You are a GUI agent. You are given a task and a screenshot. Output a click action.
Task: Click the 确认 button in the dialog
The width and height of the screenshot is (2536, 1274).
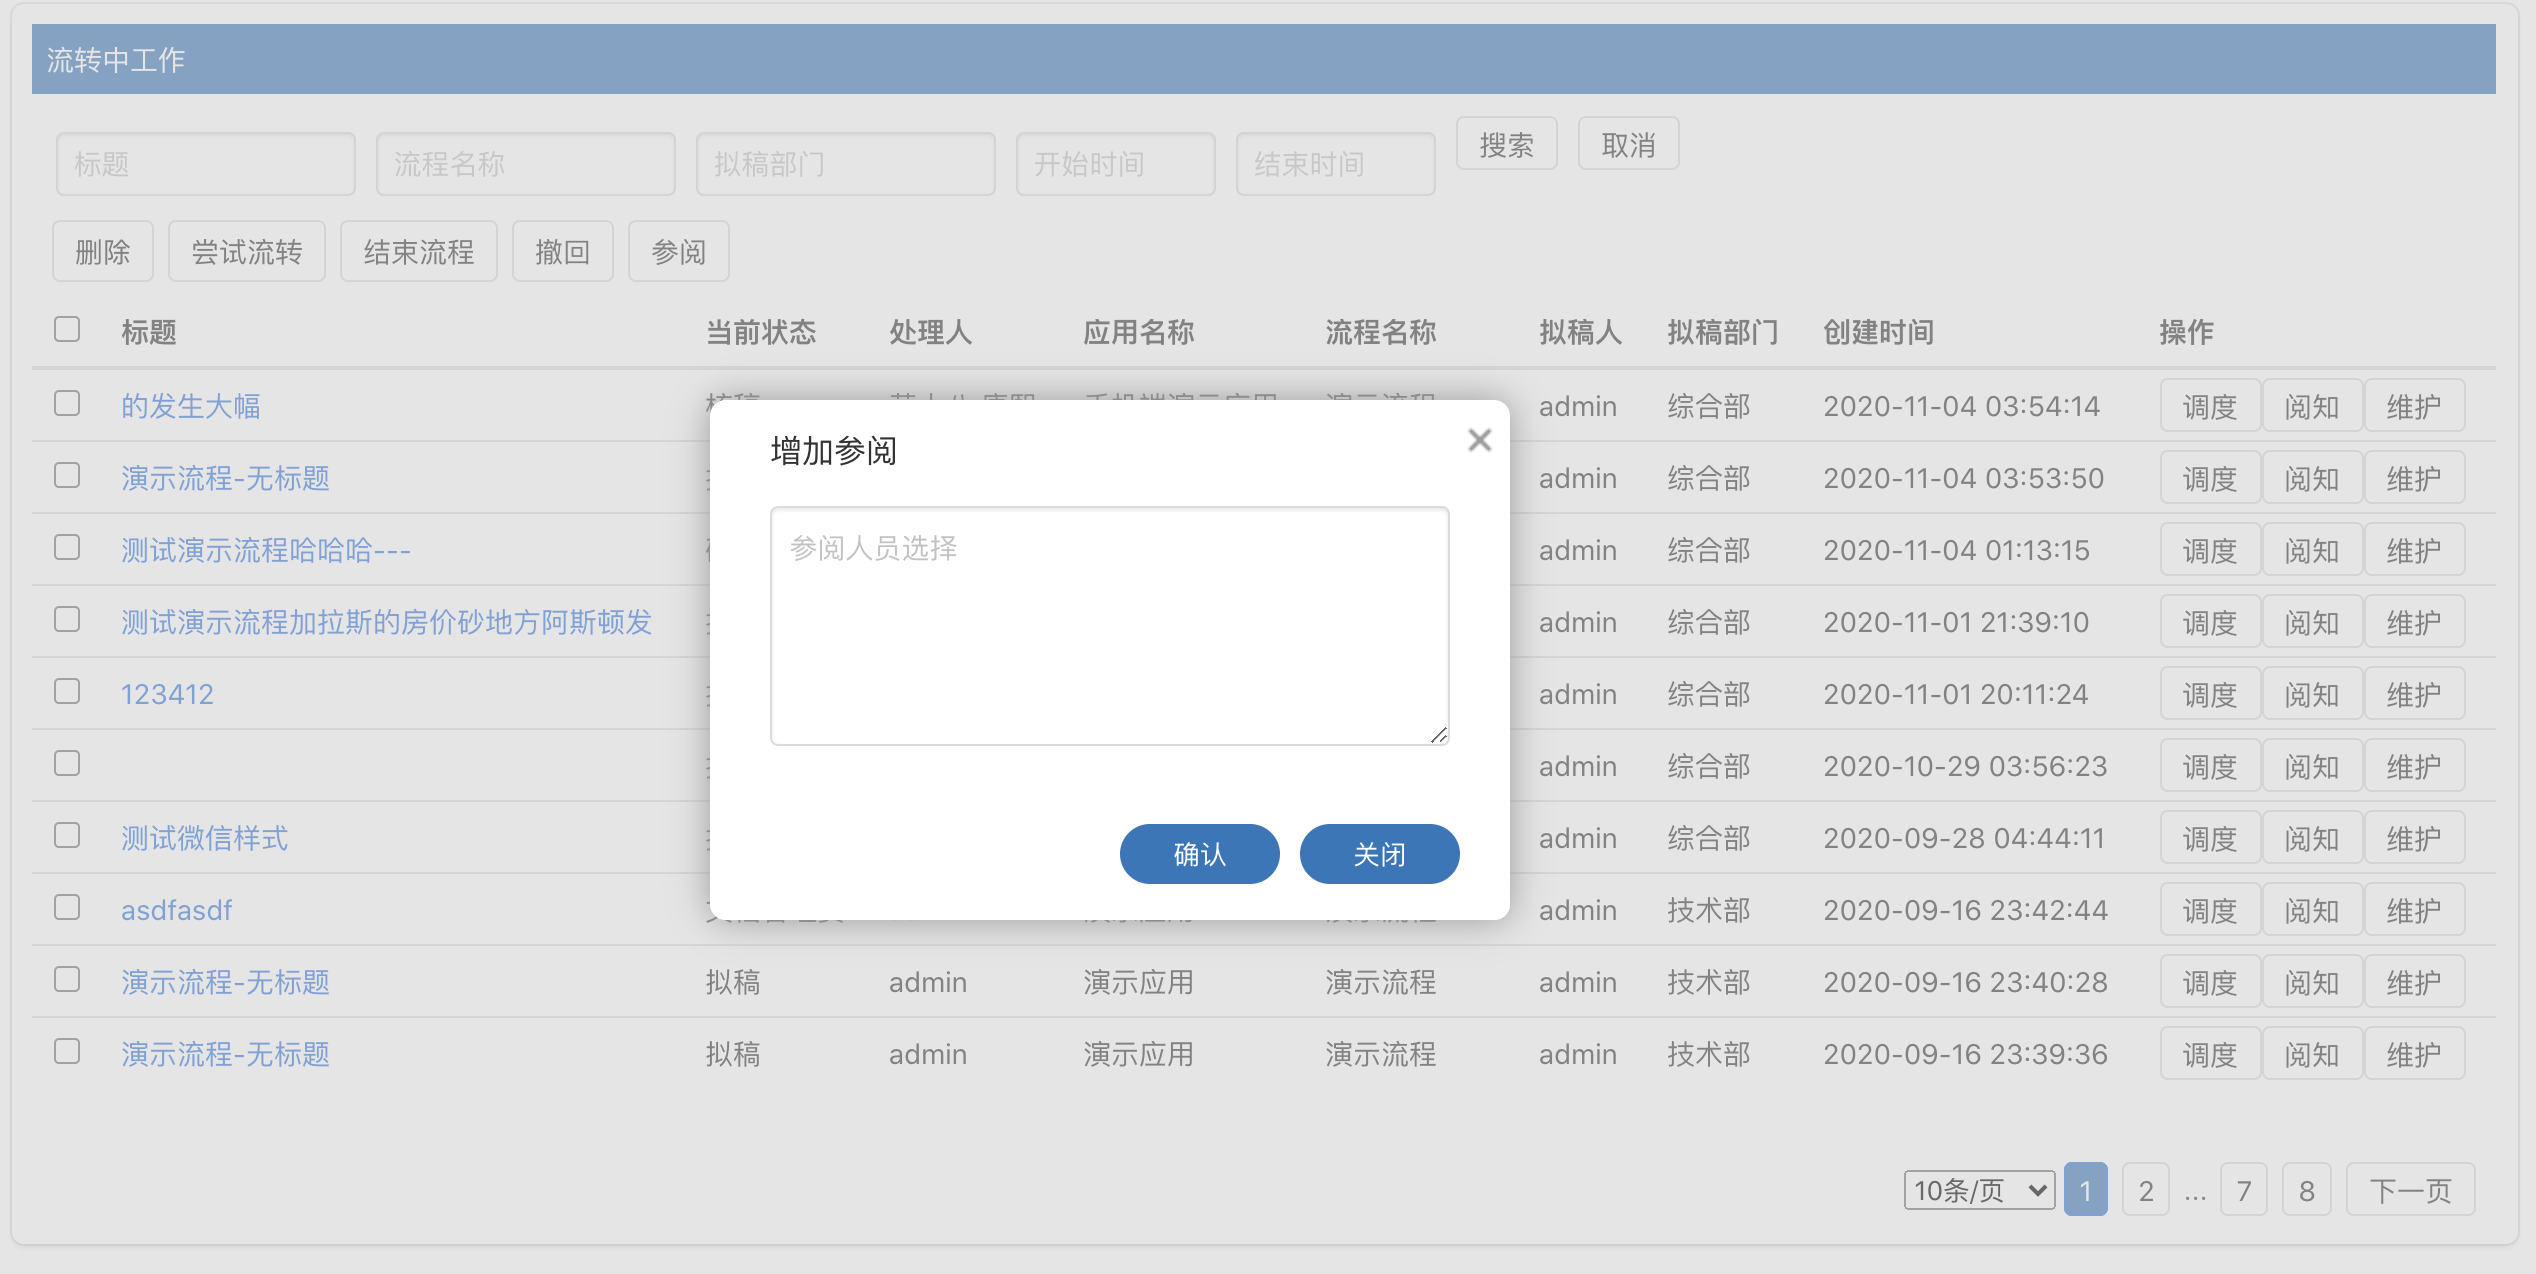click(1199, 854)
